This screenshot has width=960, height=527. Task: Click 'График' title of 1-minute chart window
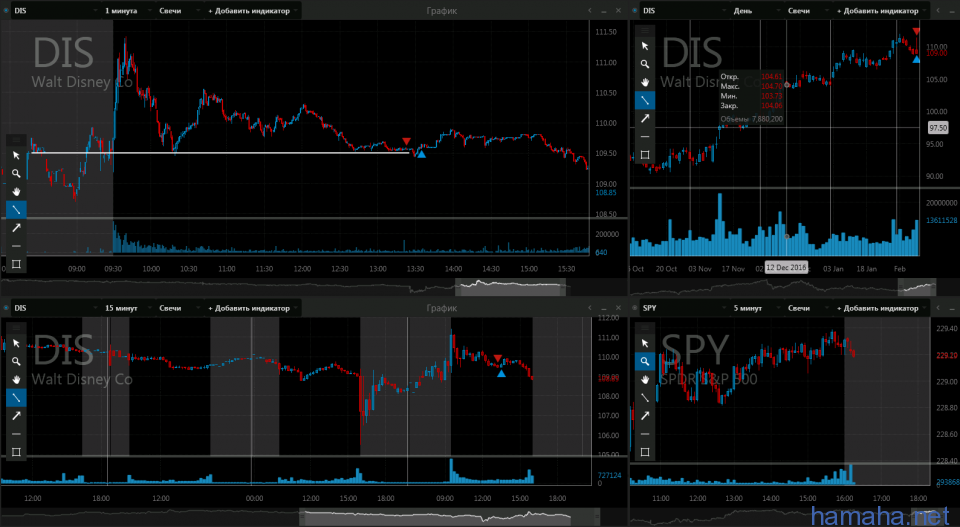point(441,10)
